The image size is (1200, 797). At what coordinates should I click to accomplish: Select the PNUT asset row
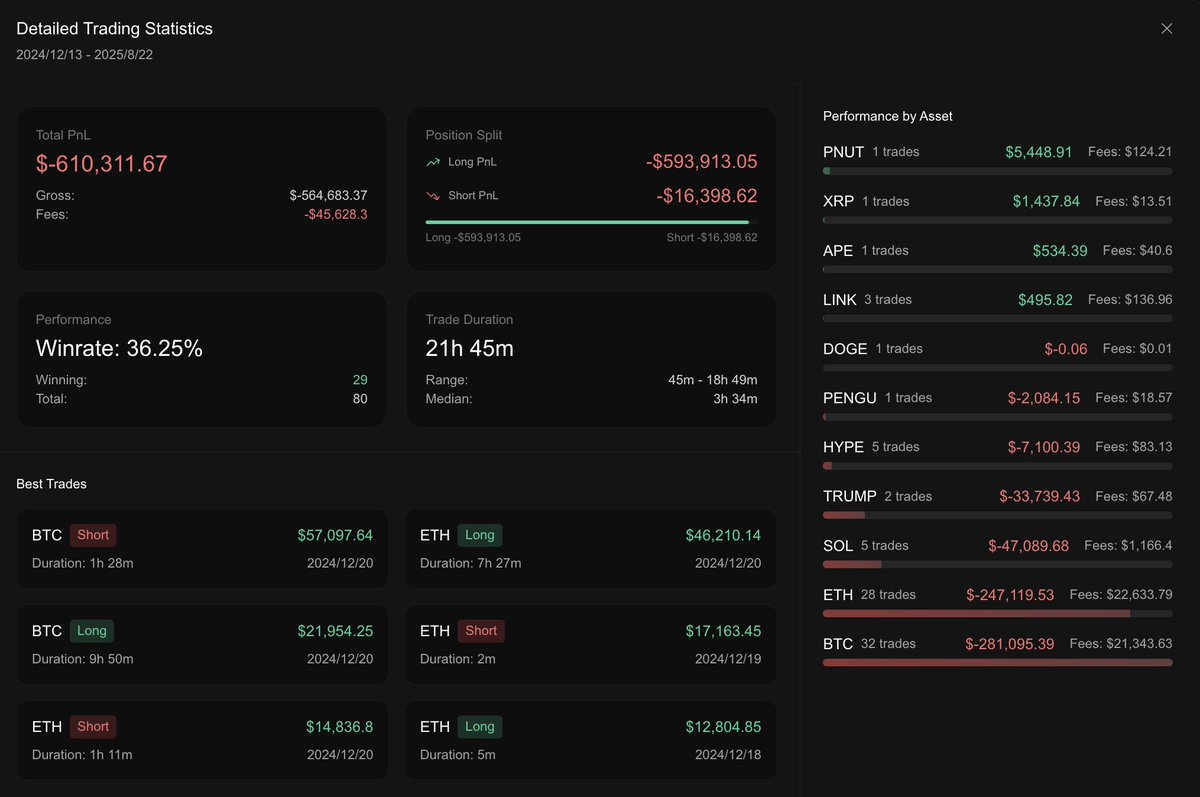pos(997,152)
